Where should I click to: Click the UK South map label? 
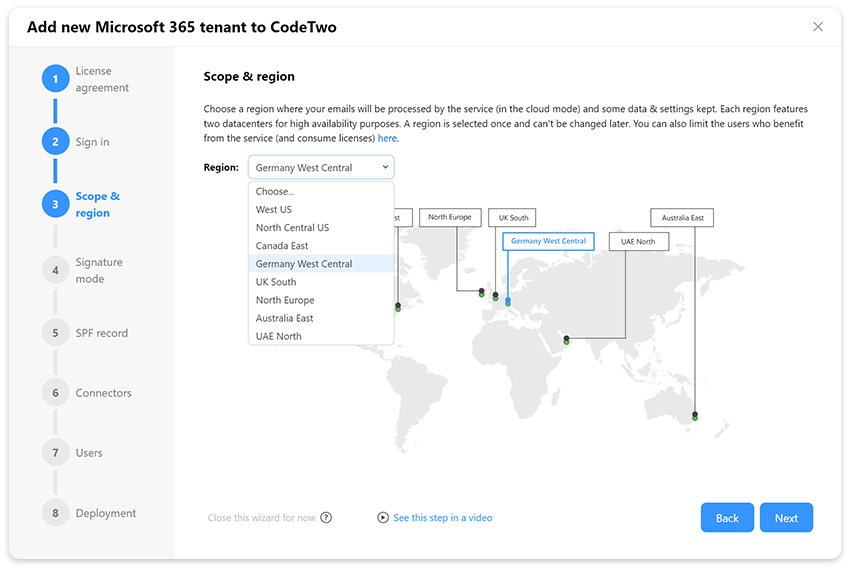tap(512, 218)
